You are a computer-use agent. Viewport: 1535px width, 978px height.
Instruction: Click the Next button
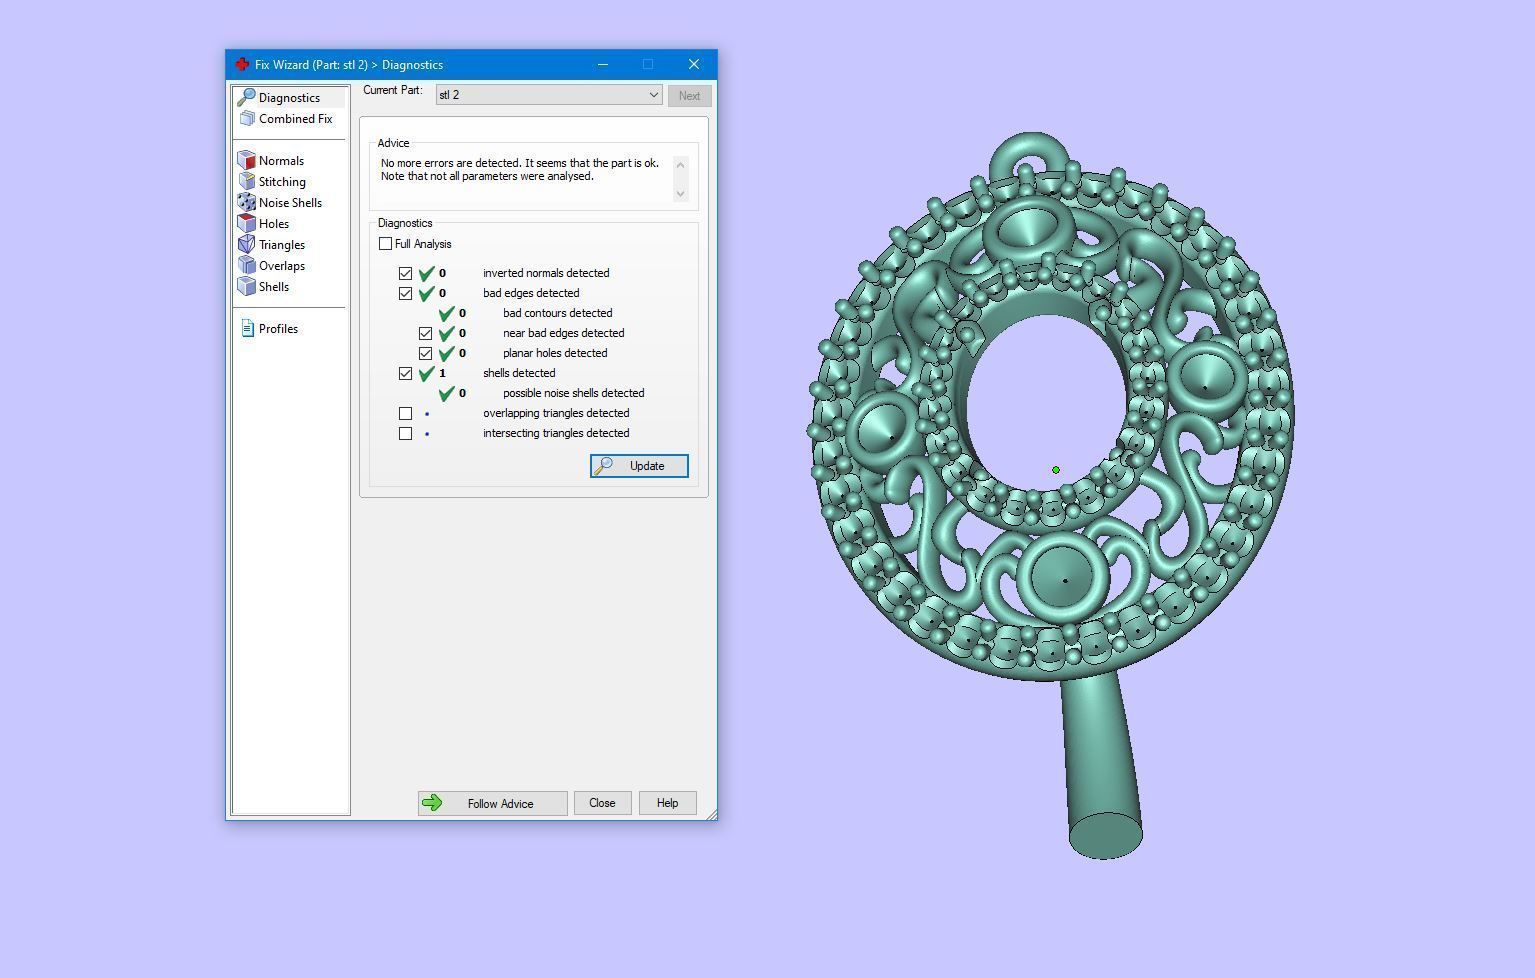(689, 96)
